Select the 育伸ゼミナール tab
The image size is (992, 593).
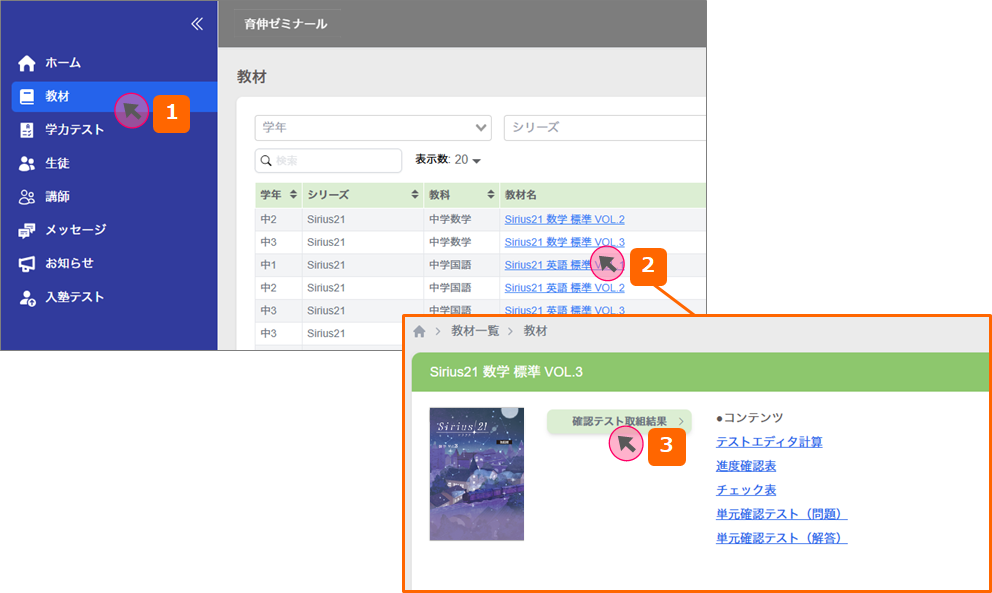285,24
